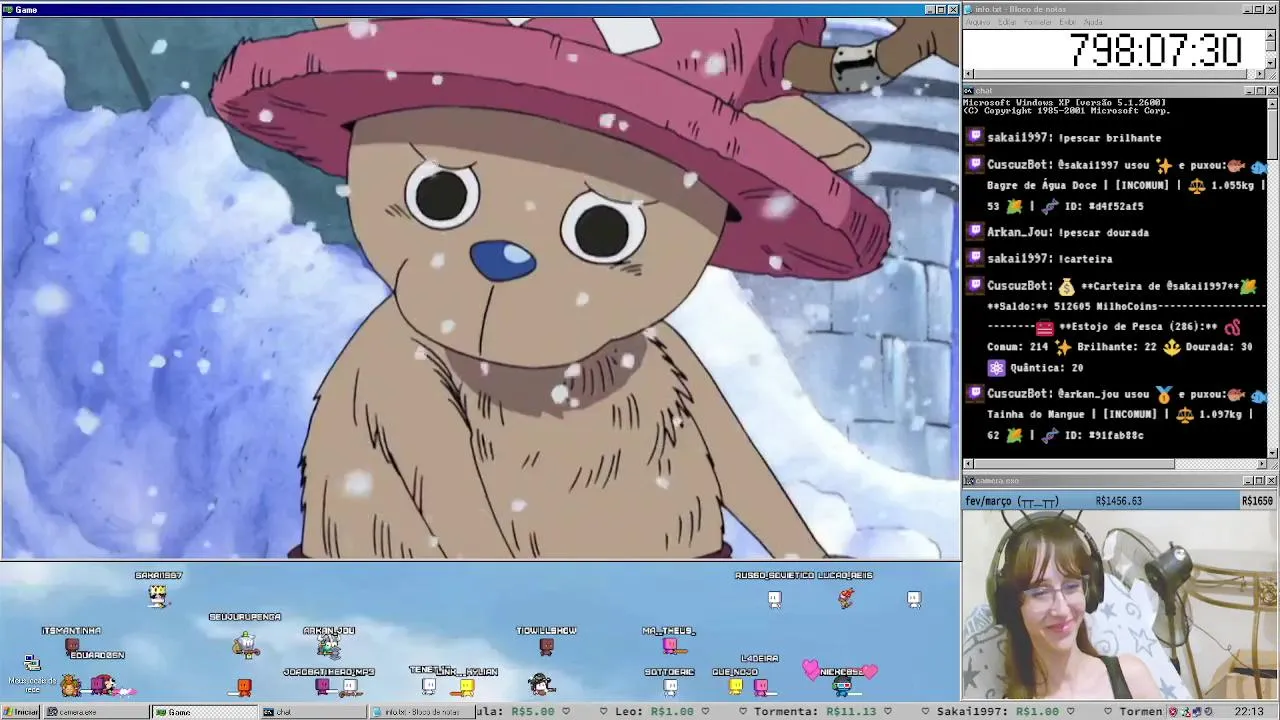Select the Game taskbar button
This screenshot has height=720, width=1280.
click(x=204, y=712)
